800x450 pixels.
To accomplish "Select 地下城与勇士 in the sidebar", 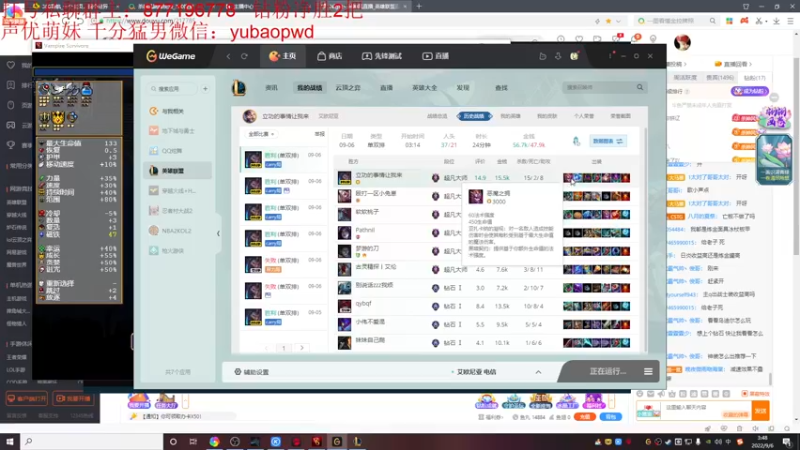I will click(x=178, y=131).
